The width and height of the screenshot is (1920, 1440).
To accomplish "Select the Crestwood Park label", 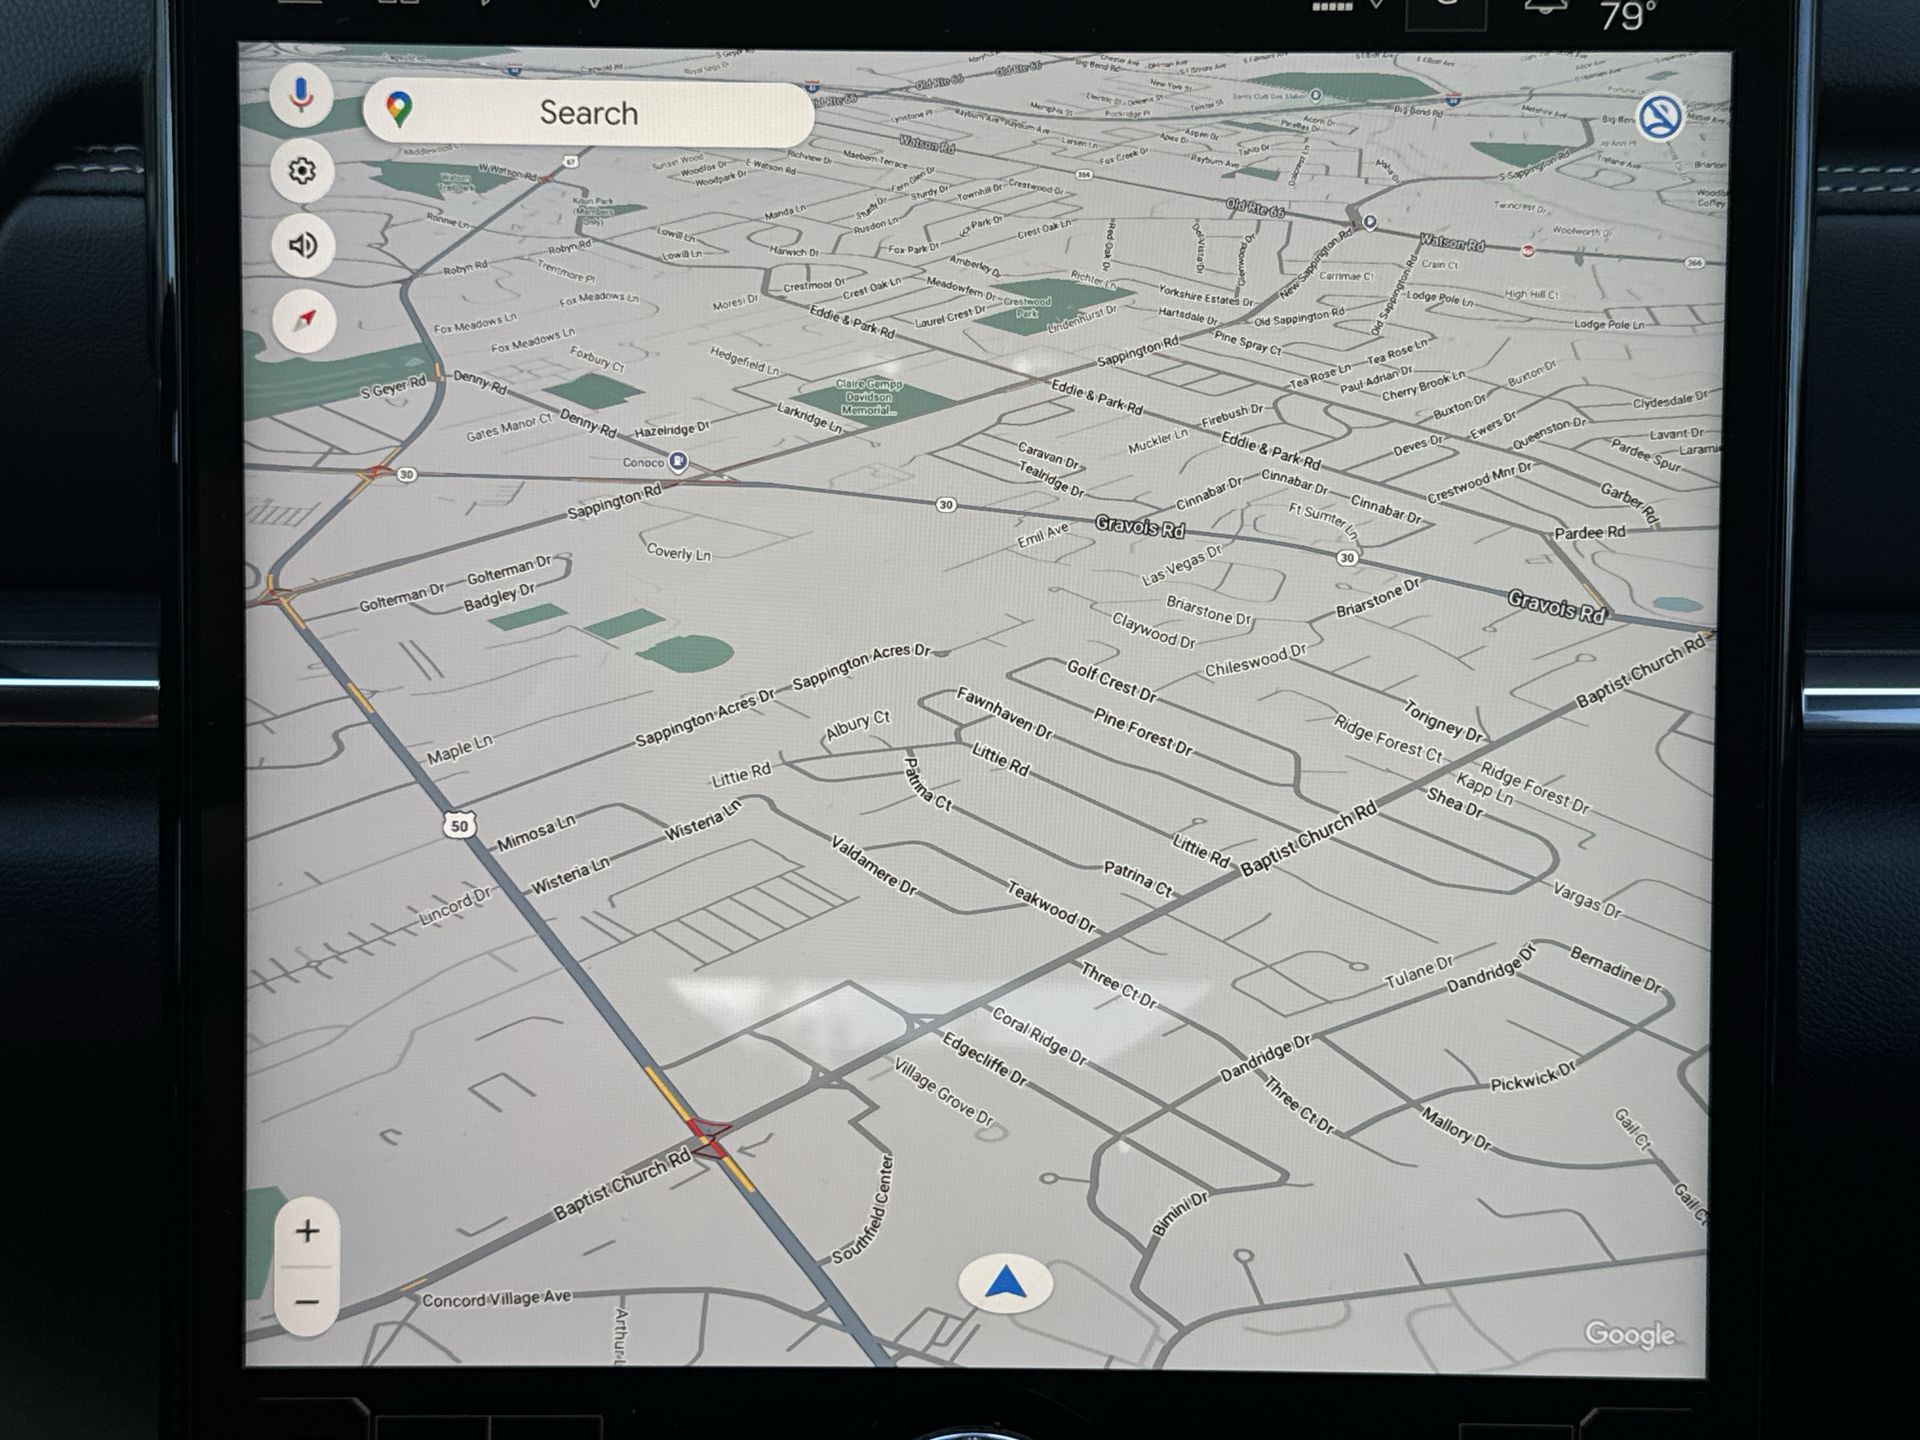I will pyautogui.click(x=1027, y=306).
